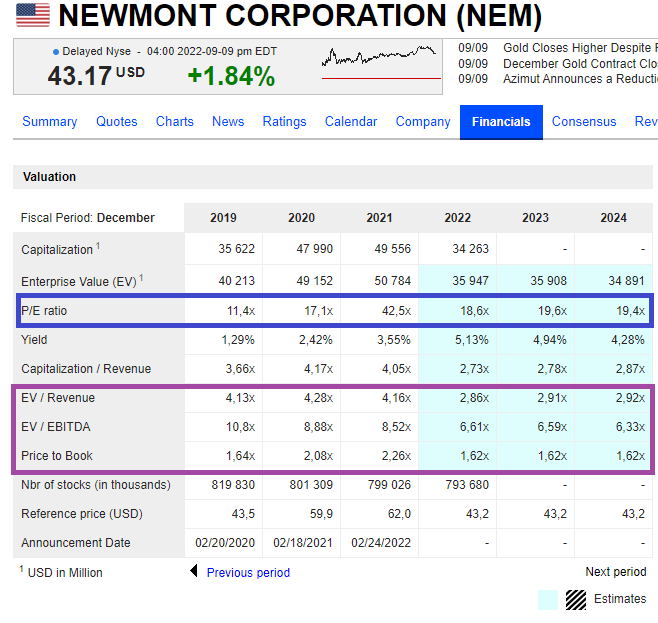Viewport: 658px width, 623px height.
Task: Select the Financials tab
Action: pos(501,122)
